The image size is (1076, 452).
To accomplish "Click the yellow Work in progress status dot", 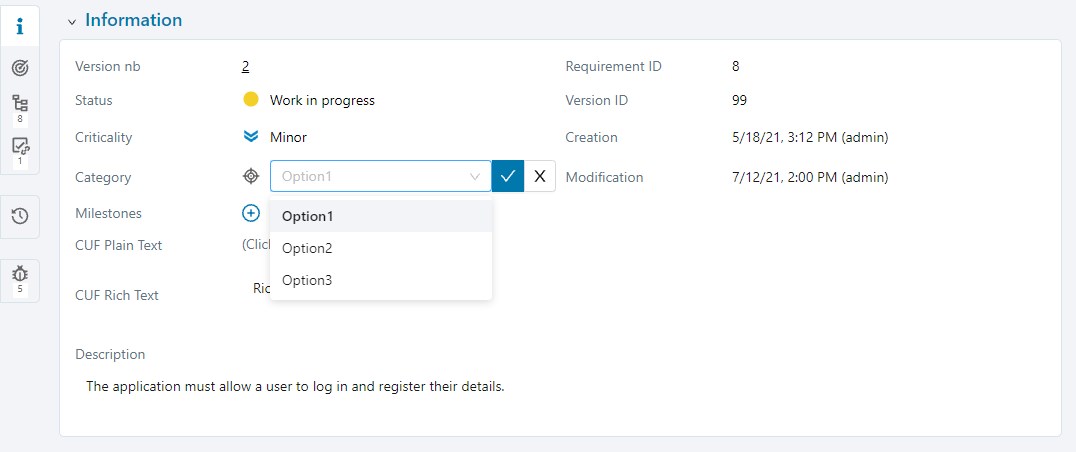I will click(251, 100).
